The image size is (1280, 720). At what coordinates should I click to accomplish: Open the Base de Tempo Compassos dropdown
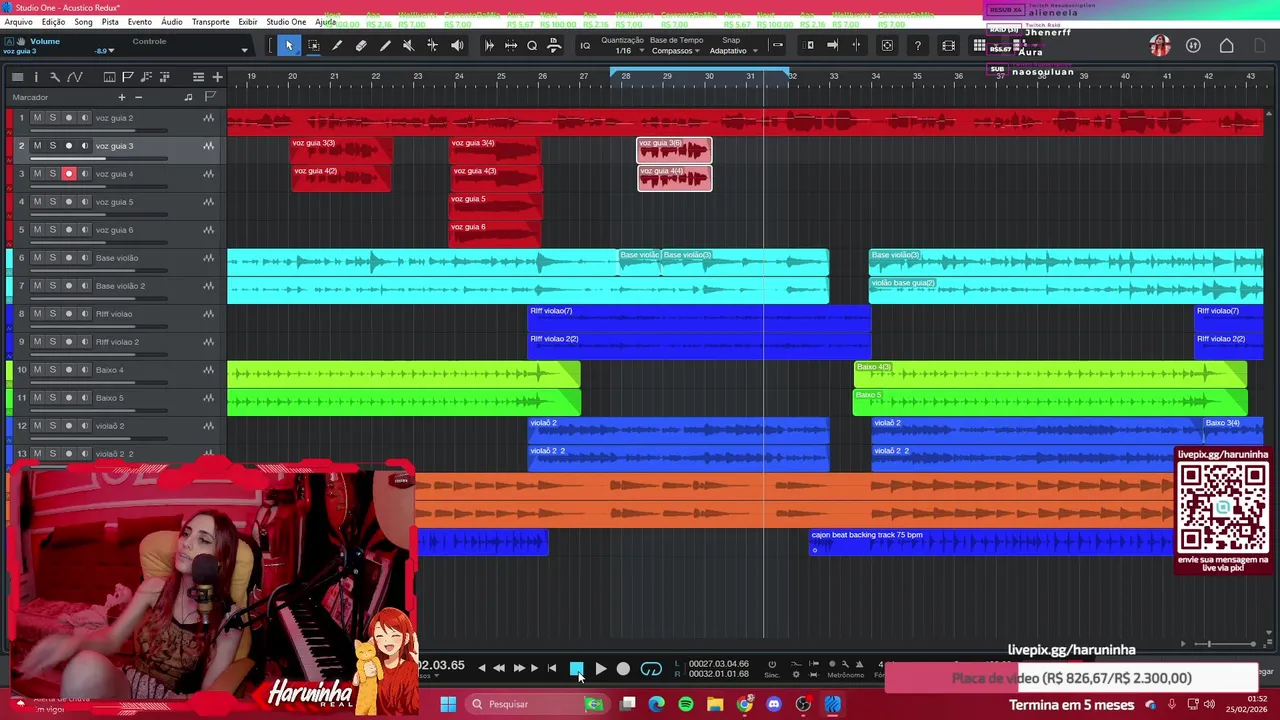pos(677,51)
